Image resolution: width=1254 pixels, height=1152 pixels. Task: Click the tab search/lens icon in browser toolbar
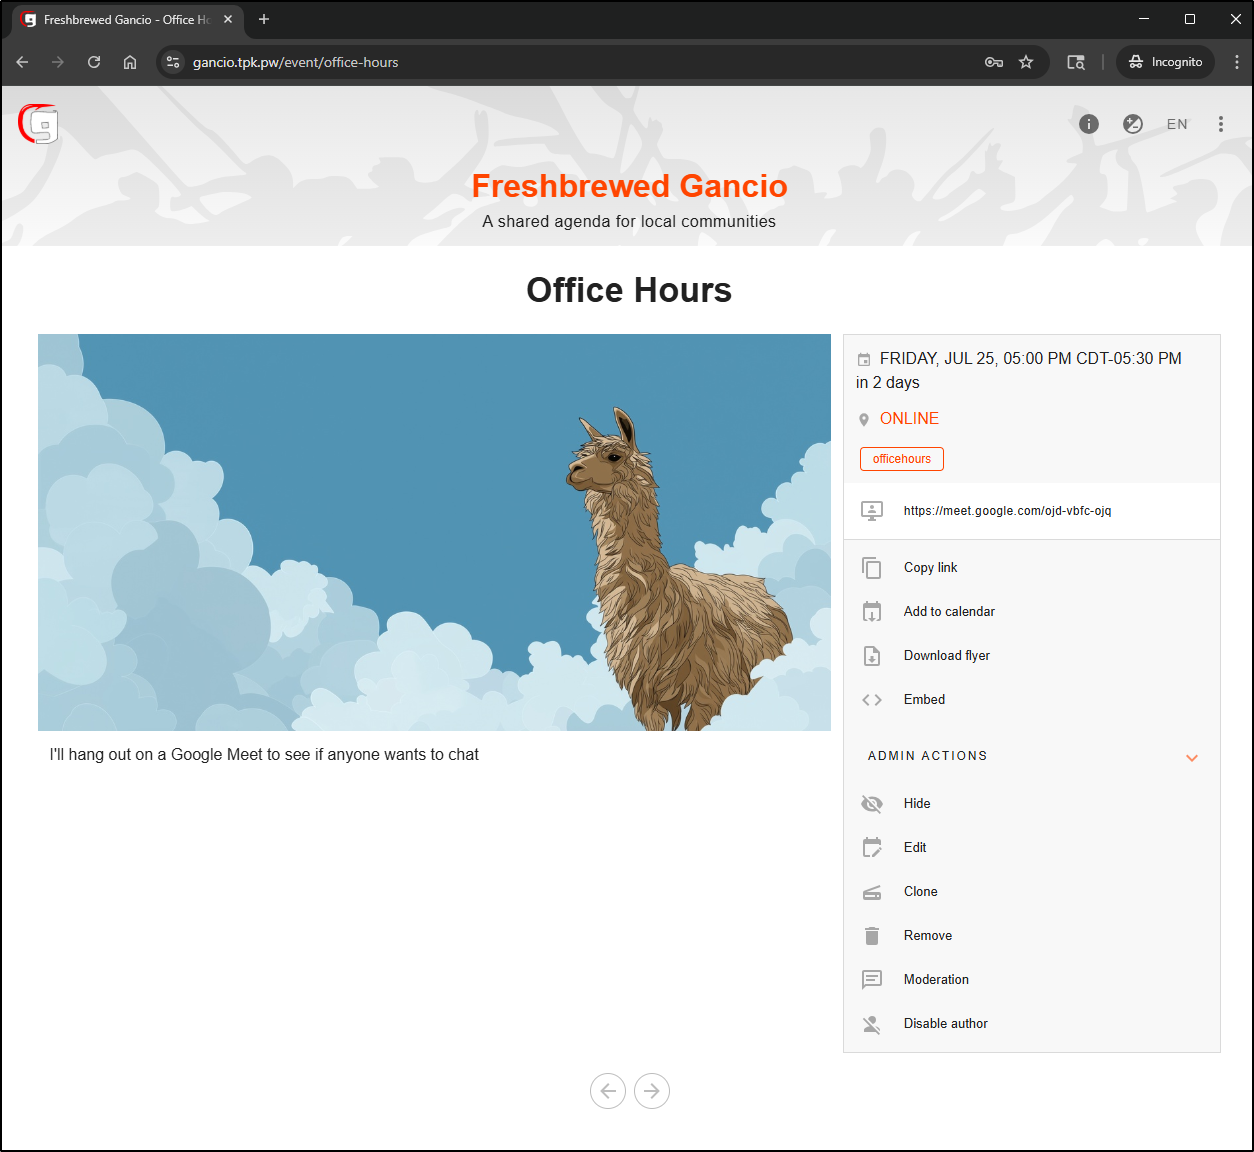click(1076, 62)
